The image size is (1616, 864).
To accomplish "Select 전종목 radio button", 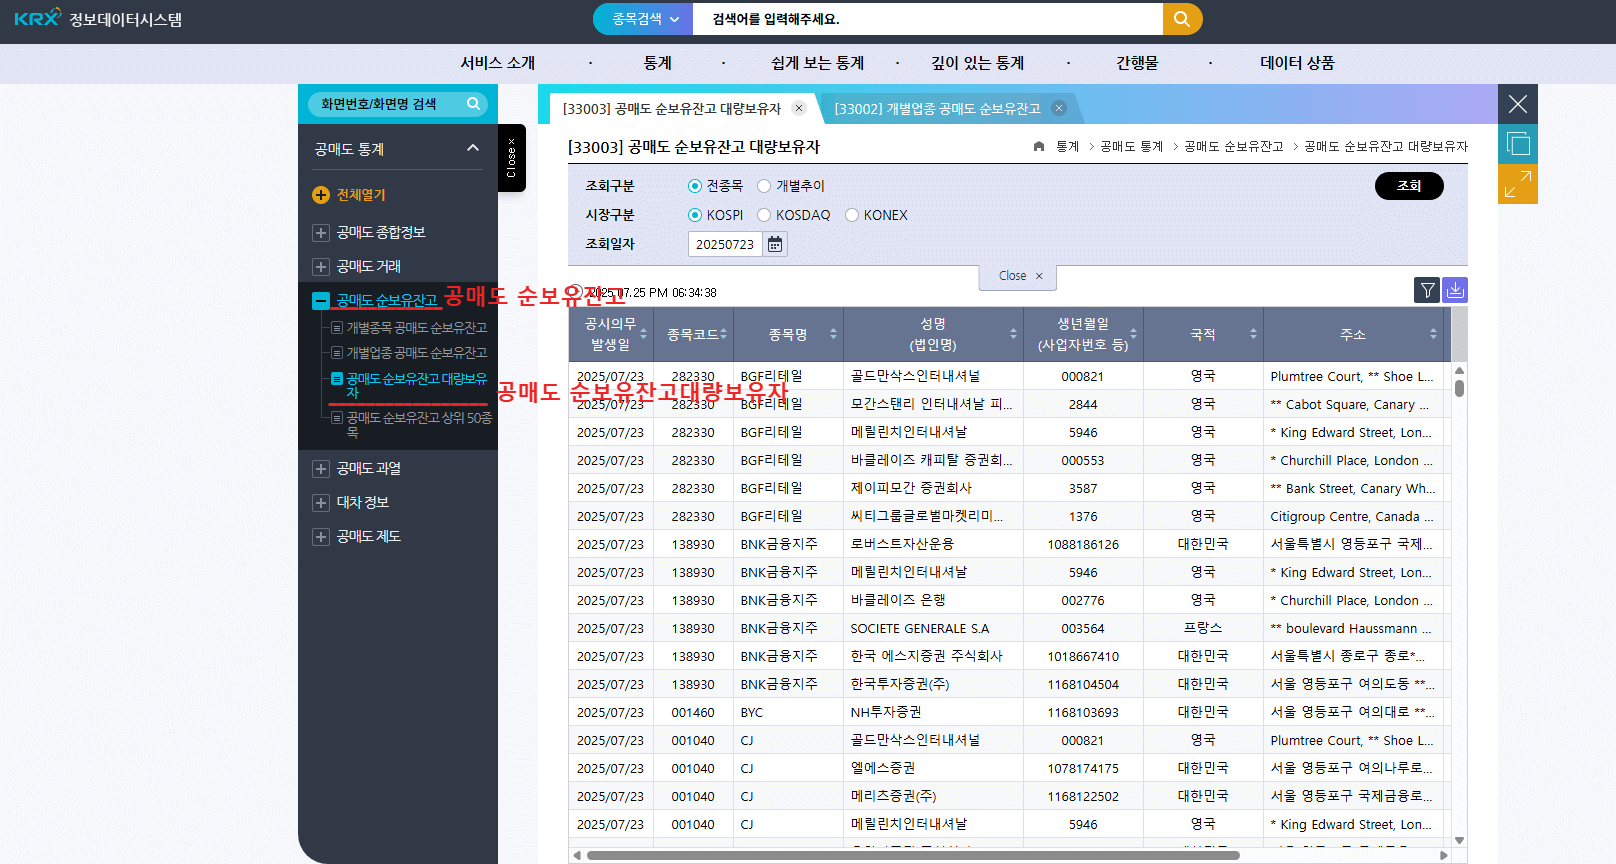I will (695, 186).
